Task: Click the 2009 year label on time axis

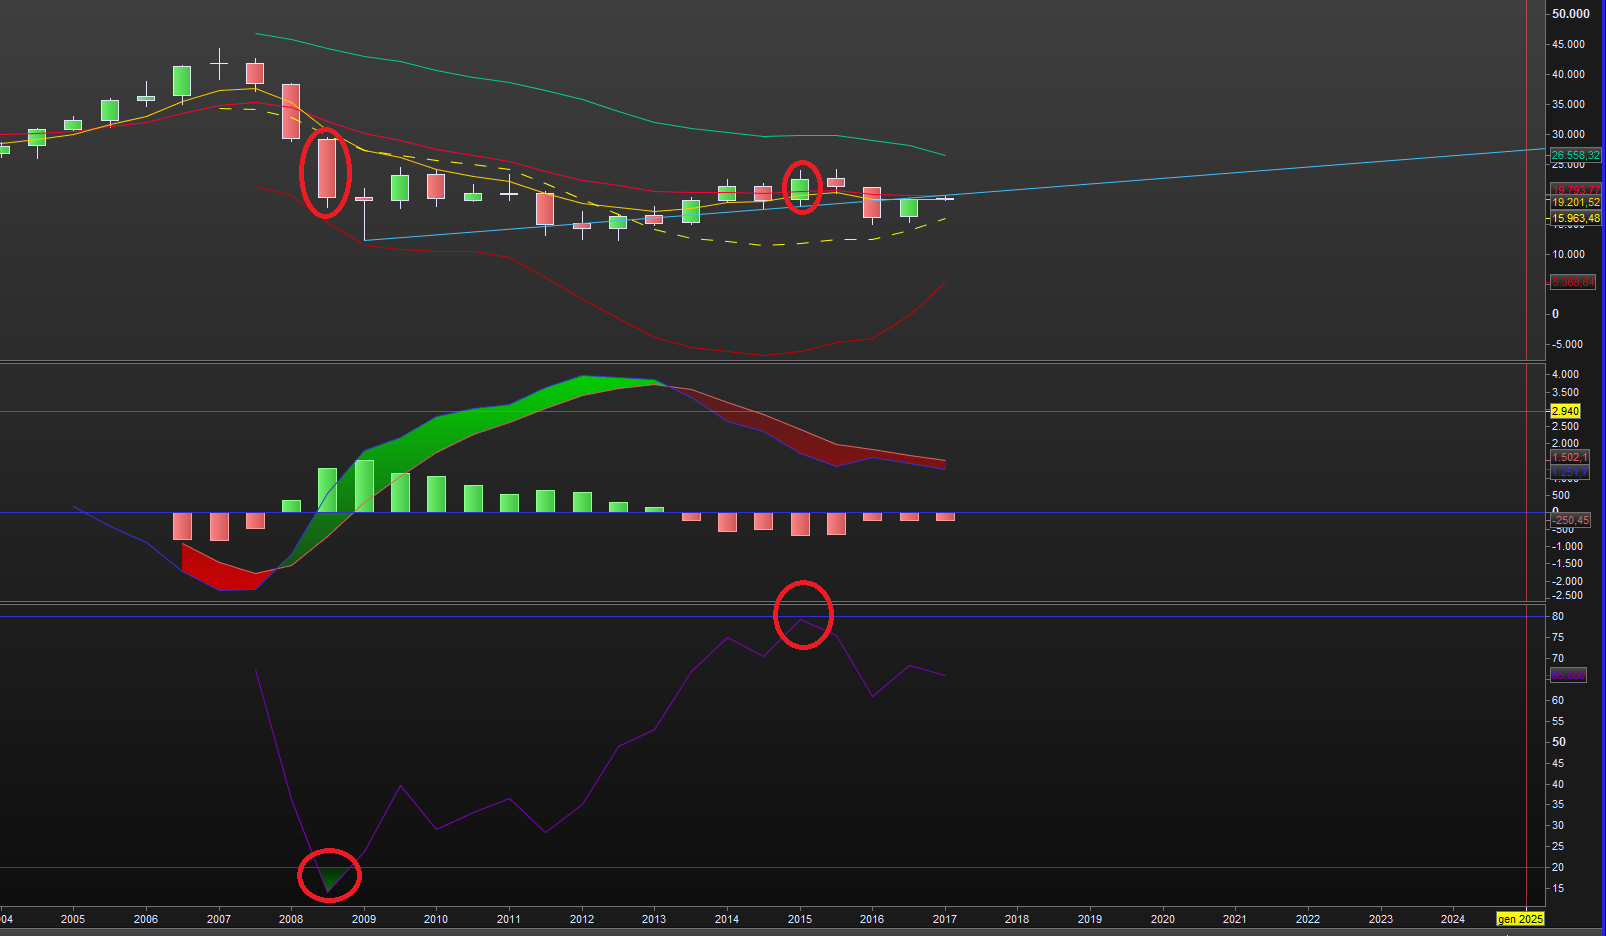Action: (364, 919)
